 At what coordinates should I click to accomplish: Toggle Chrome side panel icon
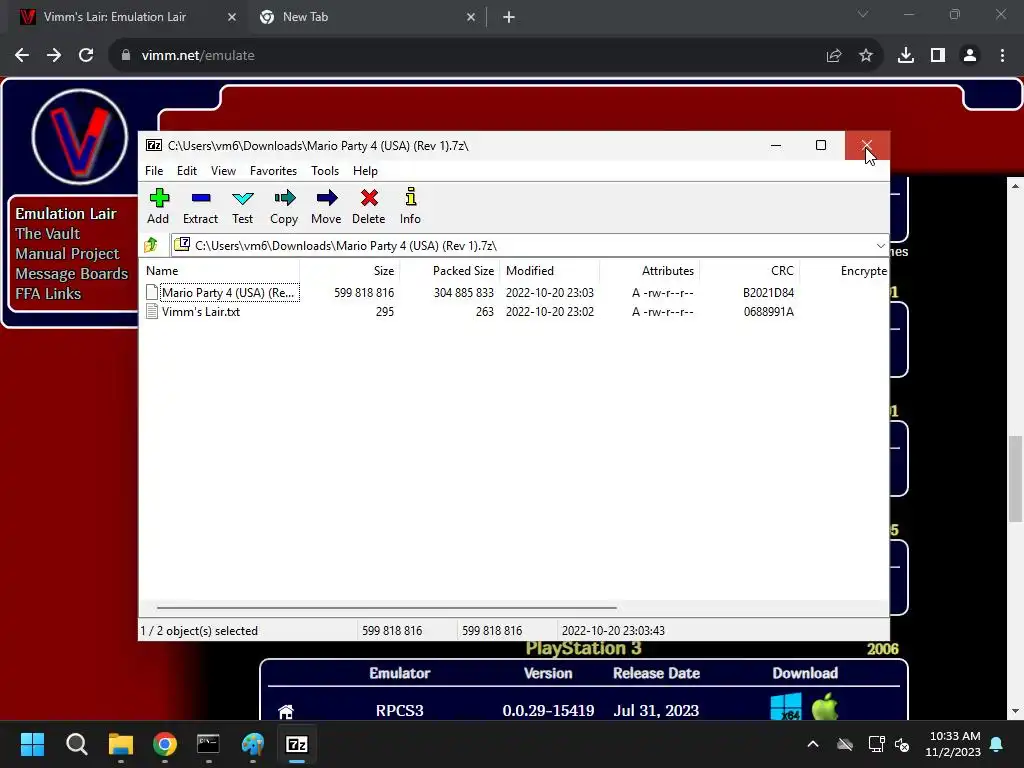938,56
